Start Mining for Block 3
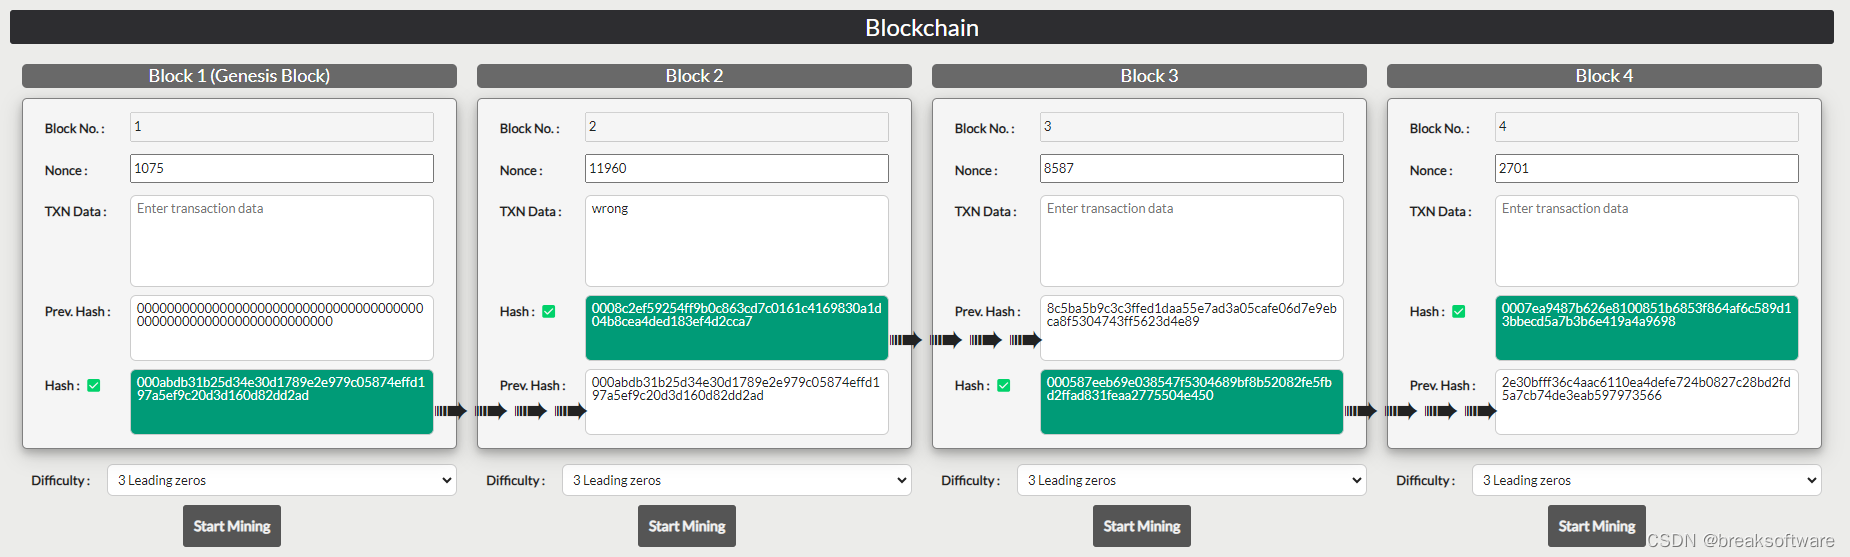This screenshot has height=557, width=1850. (x=1142, y=526)
